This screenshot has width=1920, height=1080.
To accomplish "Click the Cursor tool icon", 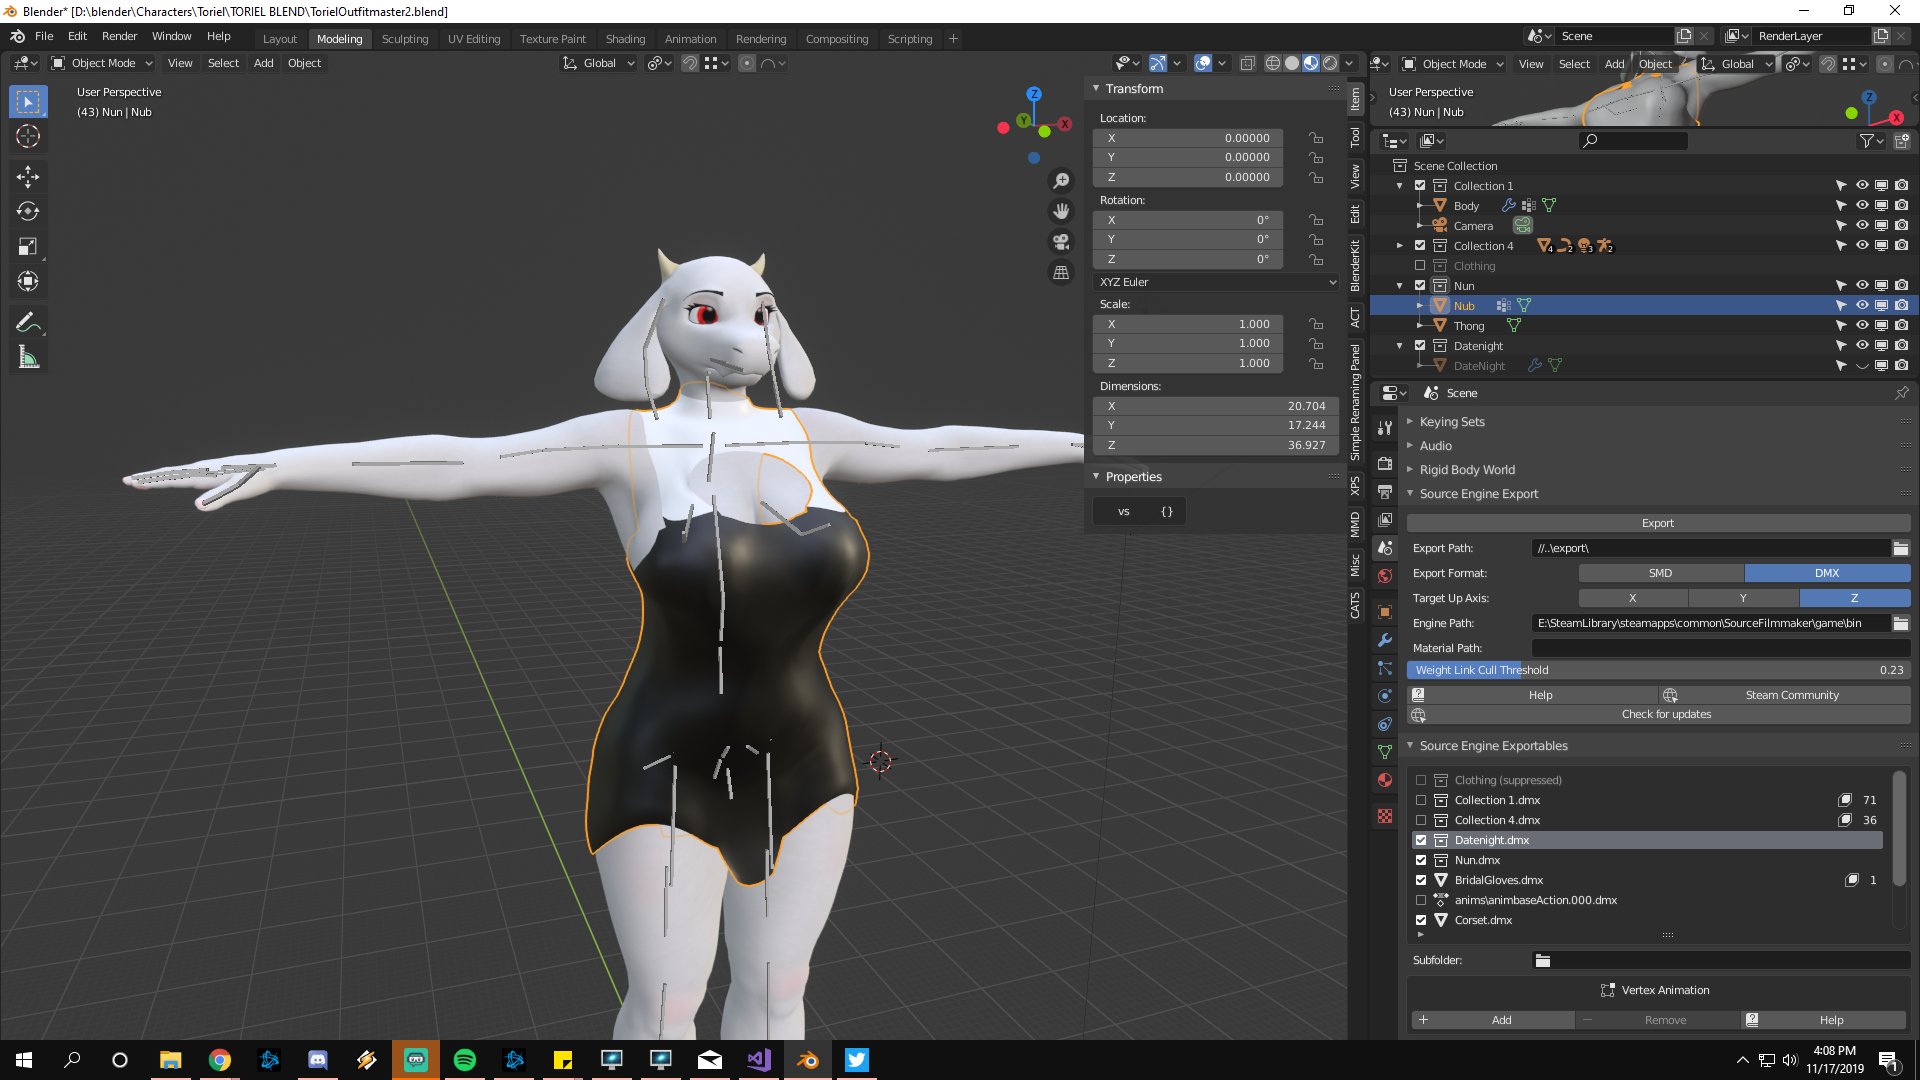I will click(x=28, y=136).
